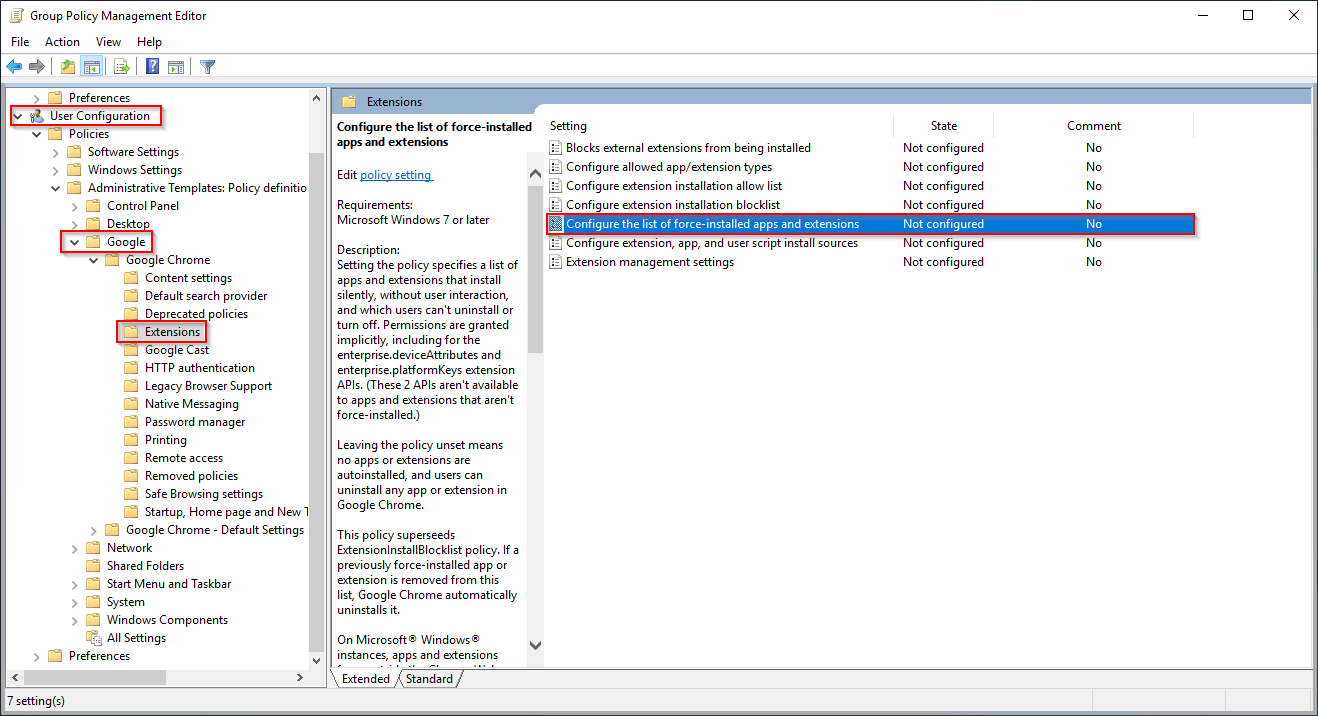Expand the Network tree node
Screen dimensions: 1318x716
74,547
